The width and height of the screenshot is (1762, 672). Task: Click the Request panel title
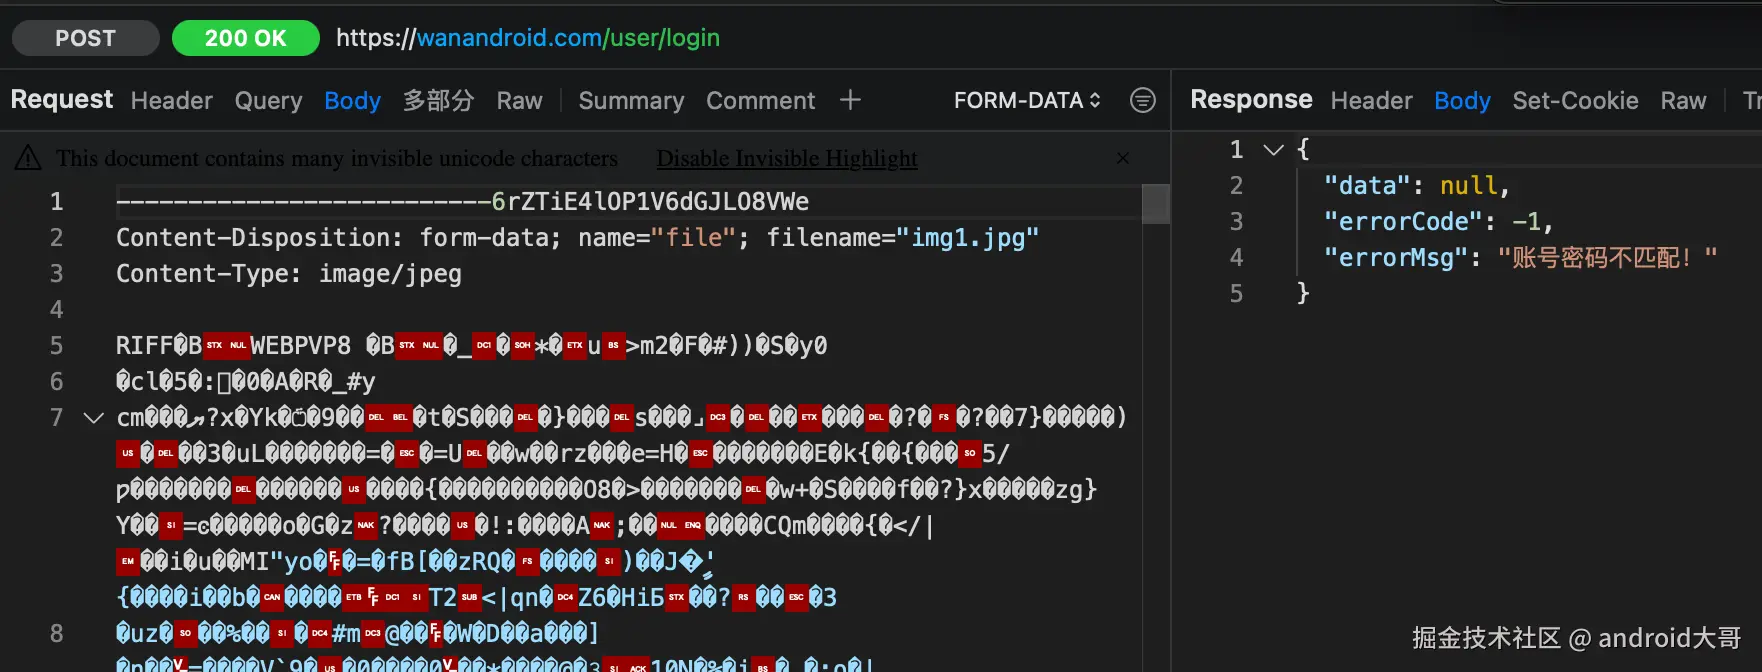click(x=61, y=99)
